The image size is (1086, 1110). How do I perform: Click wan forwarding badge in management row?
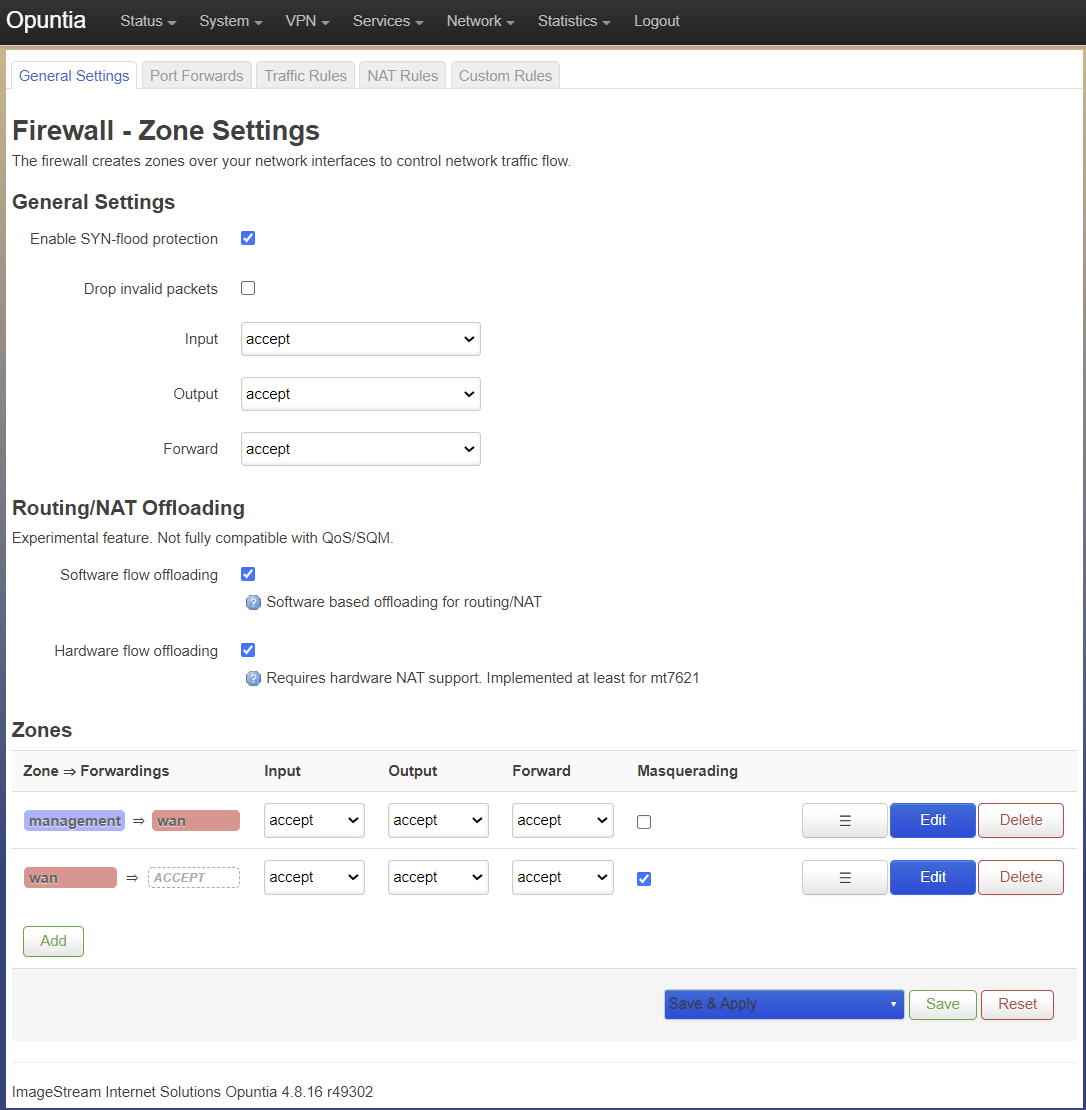click(196, 821)
